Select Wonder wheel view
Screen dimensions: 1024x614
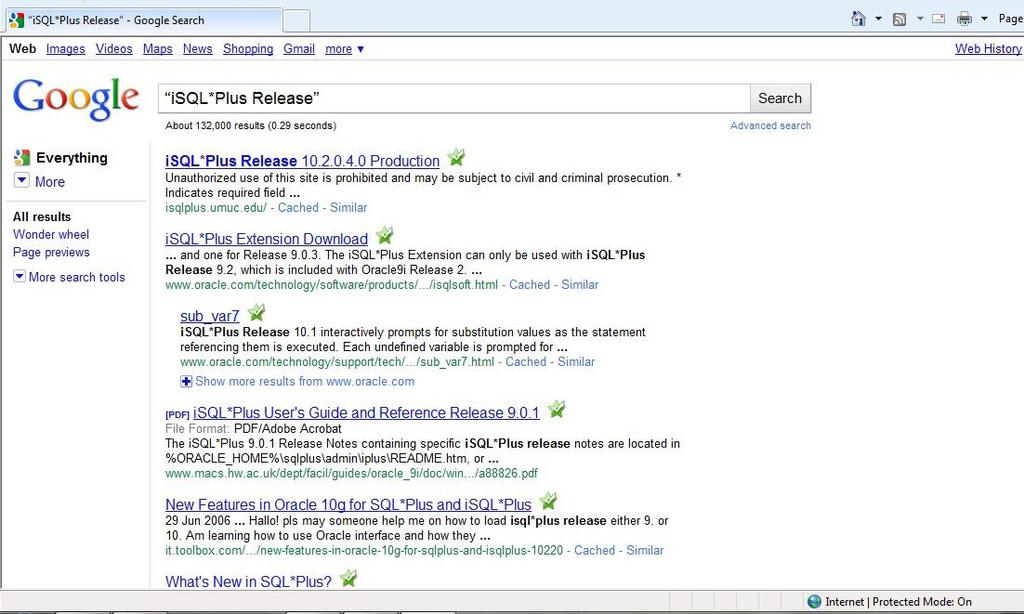coord(51,234)
